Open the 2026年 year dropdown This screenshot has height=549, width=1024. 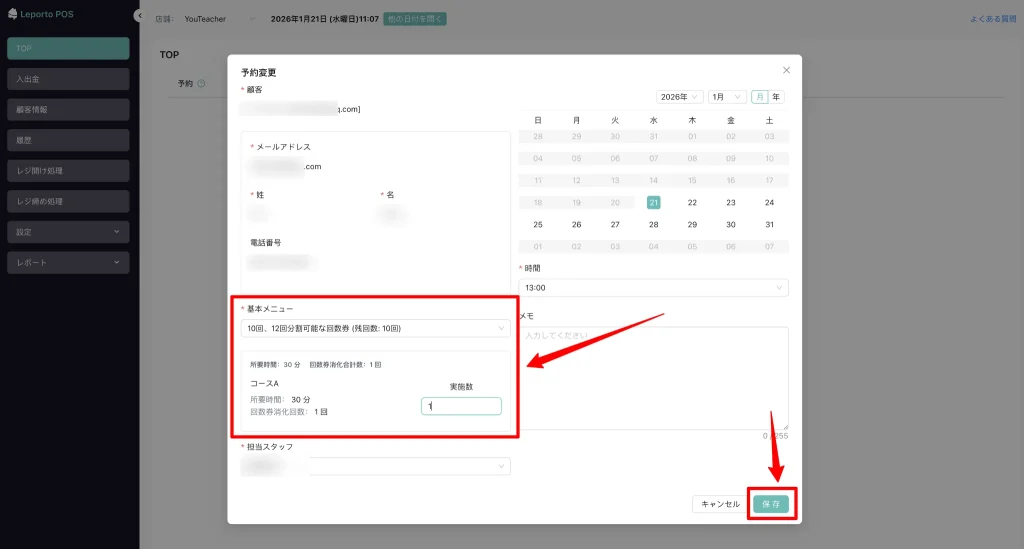pos(679,97)
